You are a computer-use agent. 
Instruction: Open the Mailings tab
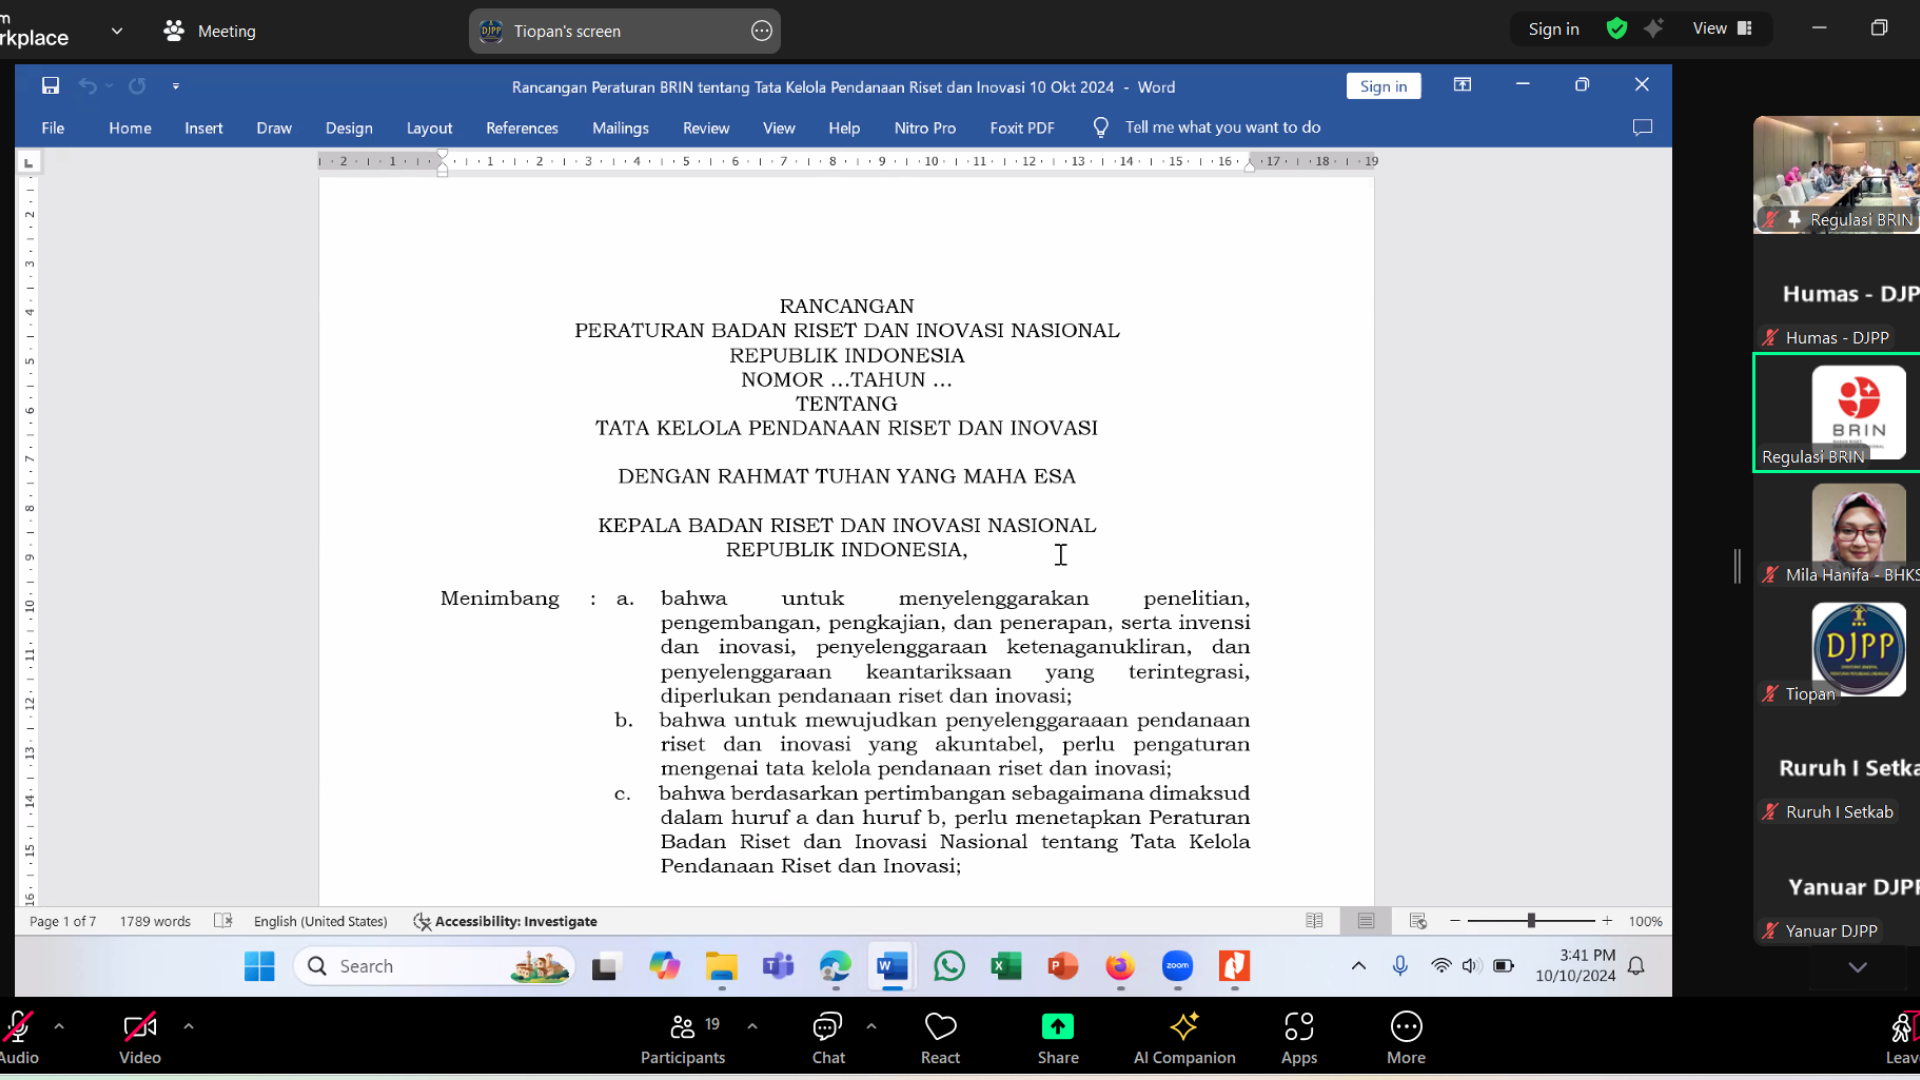[x=620, y=128]
